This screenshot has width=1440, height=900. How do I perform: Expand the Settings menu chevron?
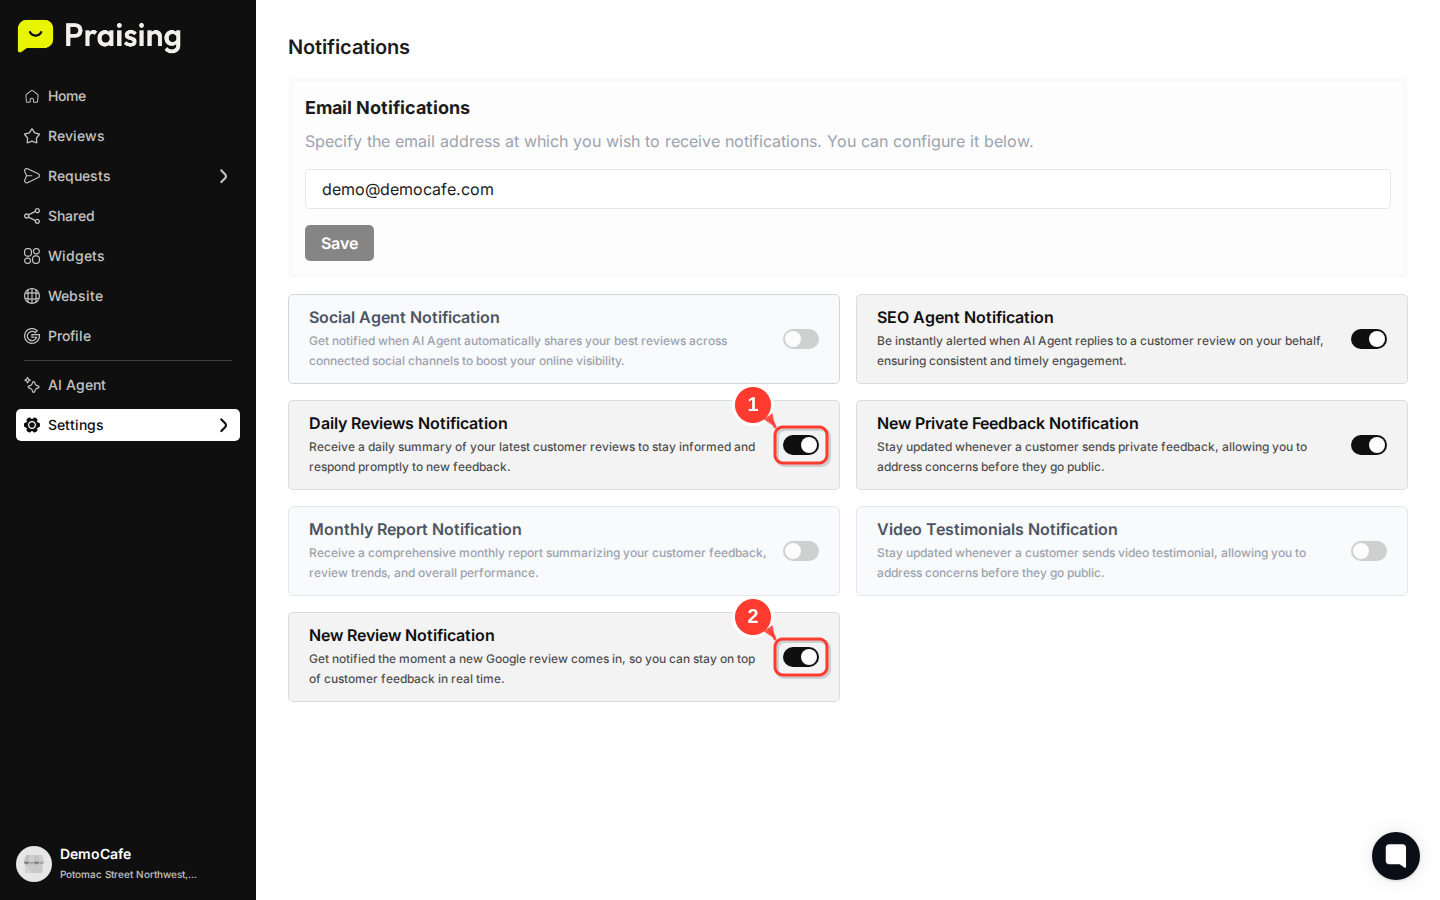pos(225,425)
